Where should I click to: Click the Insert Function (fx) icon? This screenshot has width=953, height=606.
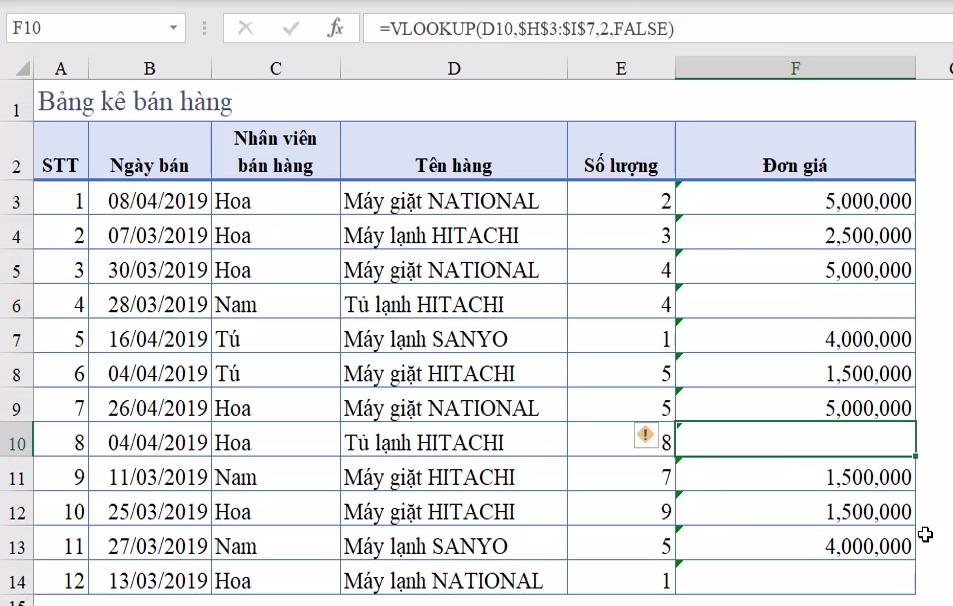coord(335,29)
